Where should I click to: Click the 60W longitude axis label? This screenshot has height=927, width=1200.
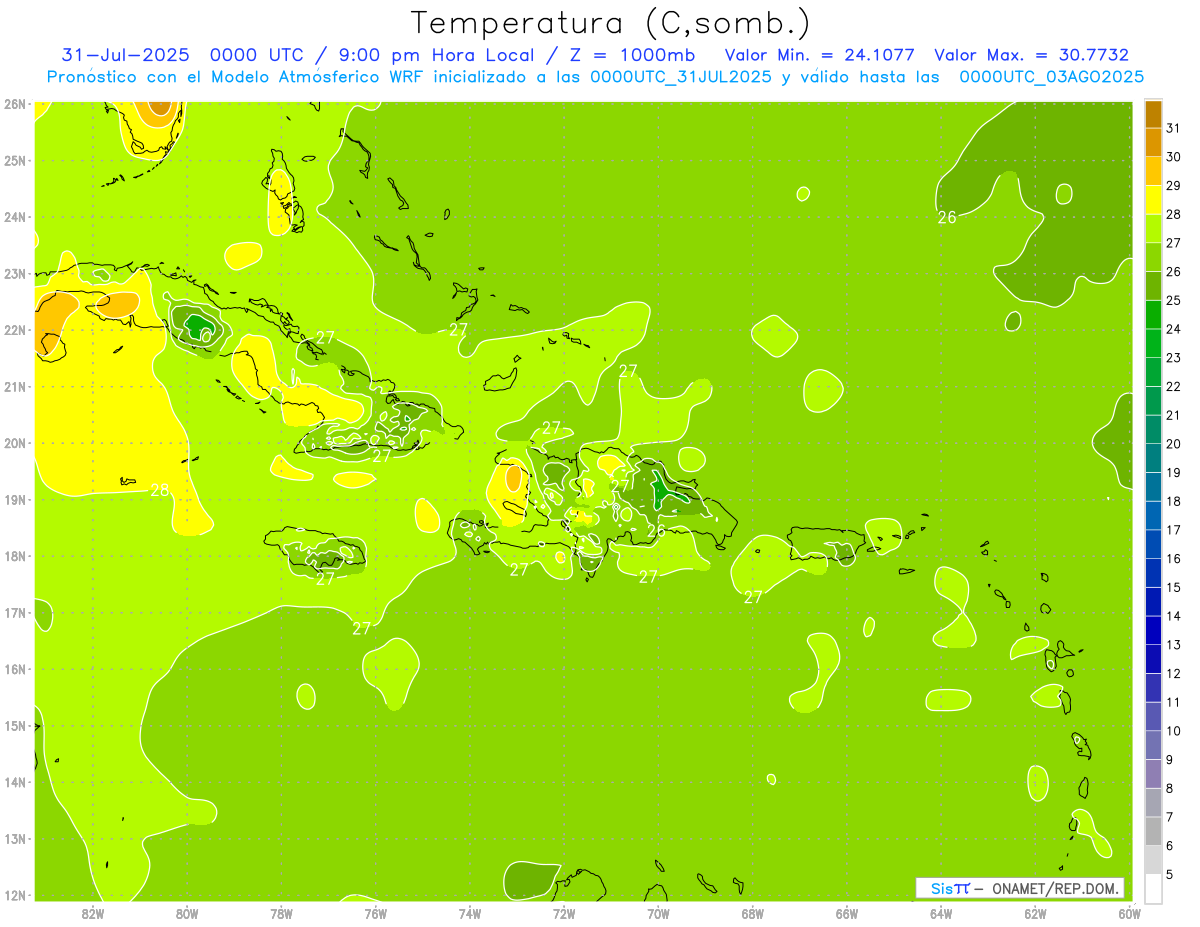(x=1130, y=914)
